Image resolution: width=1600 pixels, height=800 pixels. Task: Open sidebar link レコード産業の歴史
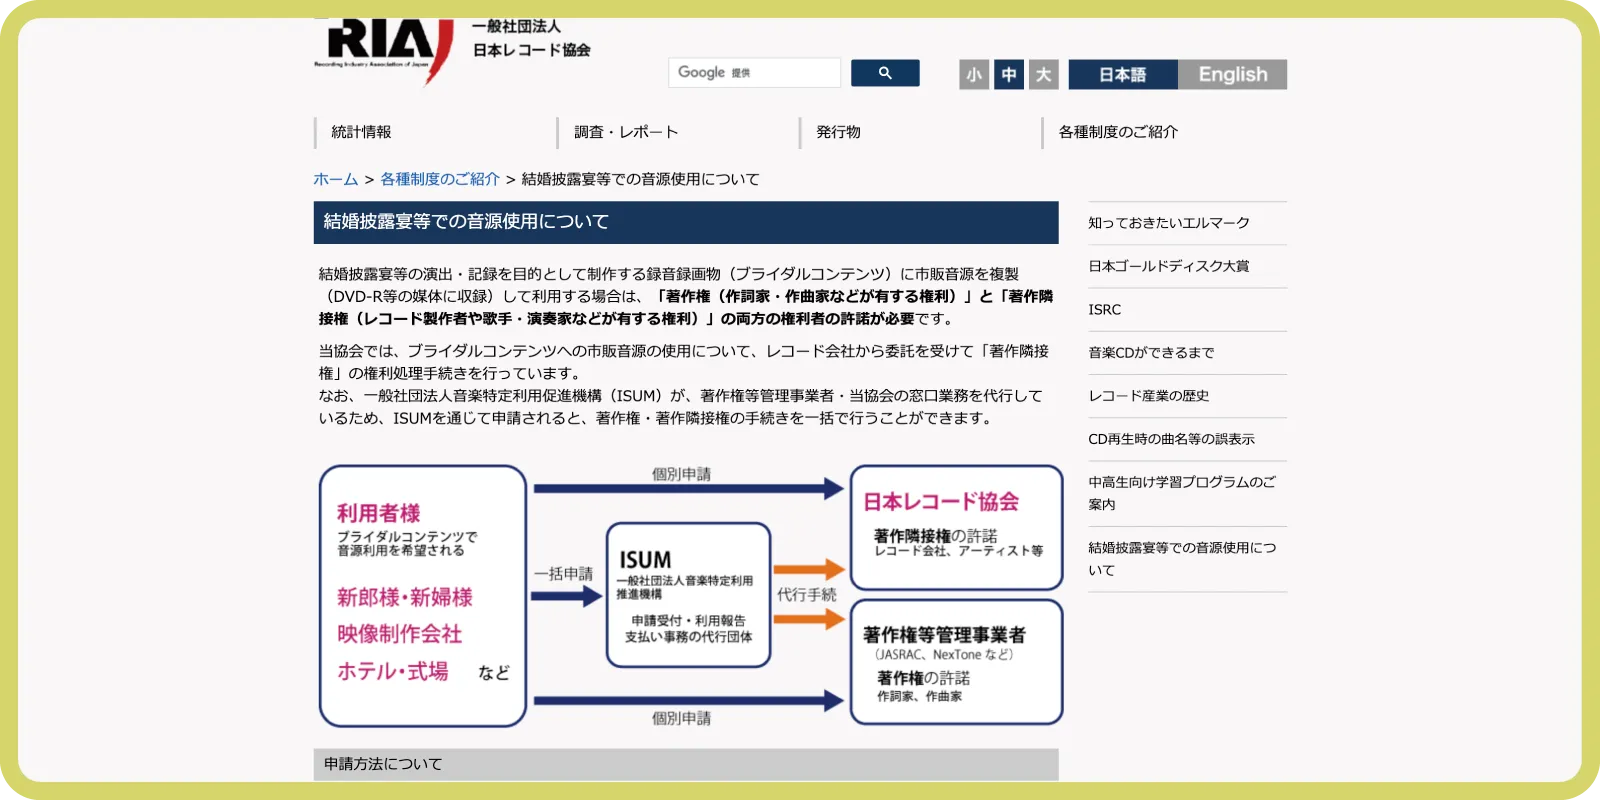click(x=1149, y=396)
